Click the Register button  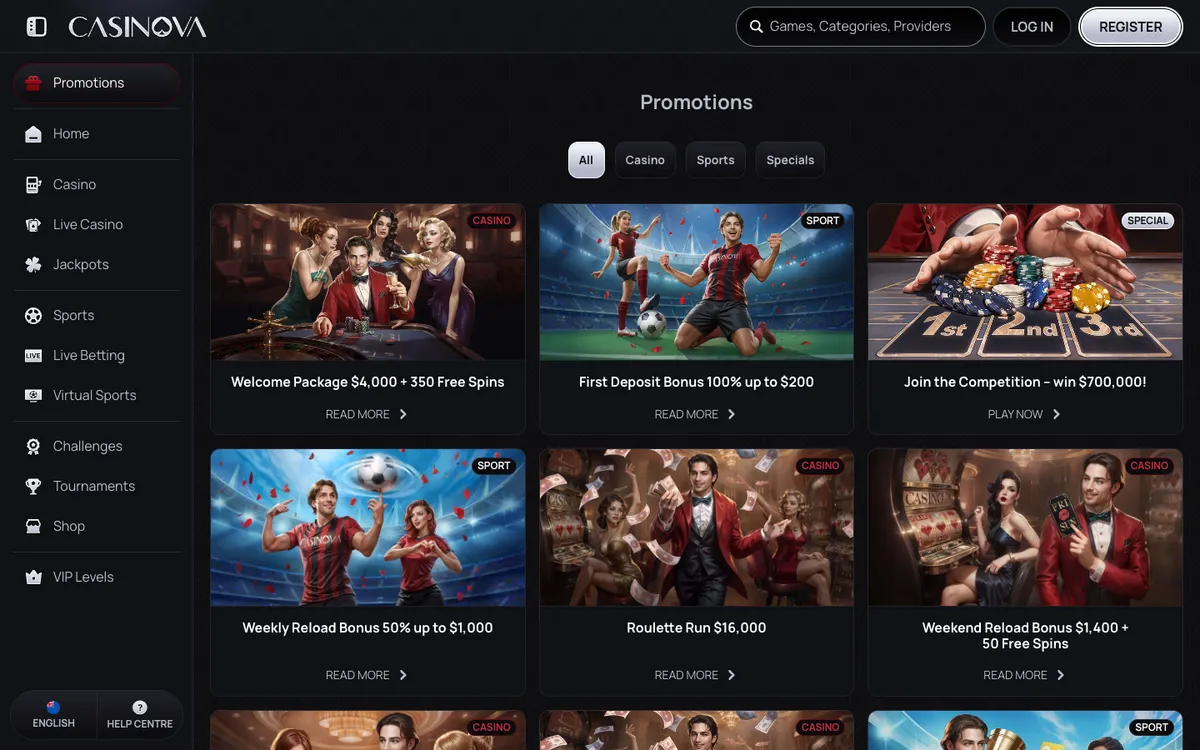[x=1130, y=27]
